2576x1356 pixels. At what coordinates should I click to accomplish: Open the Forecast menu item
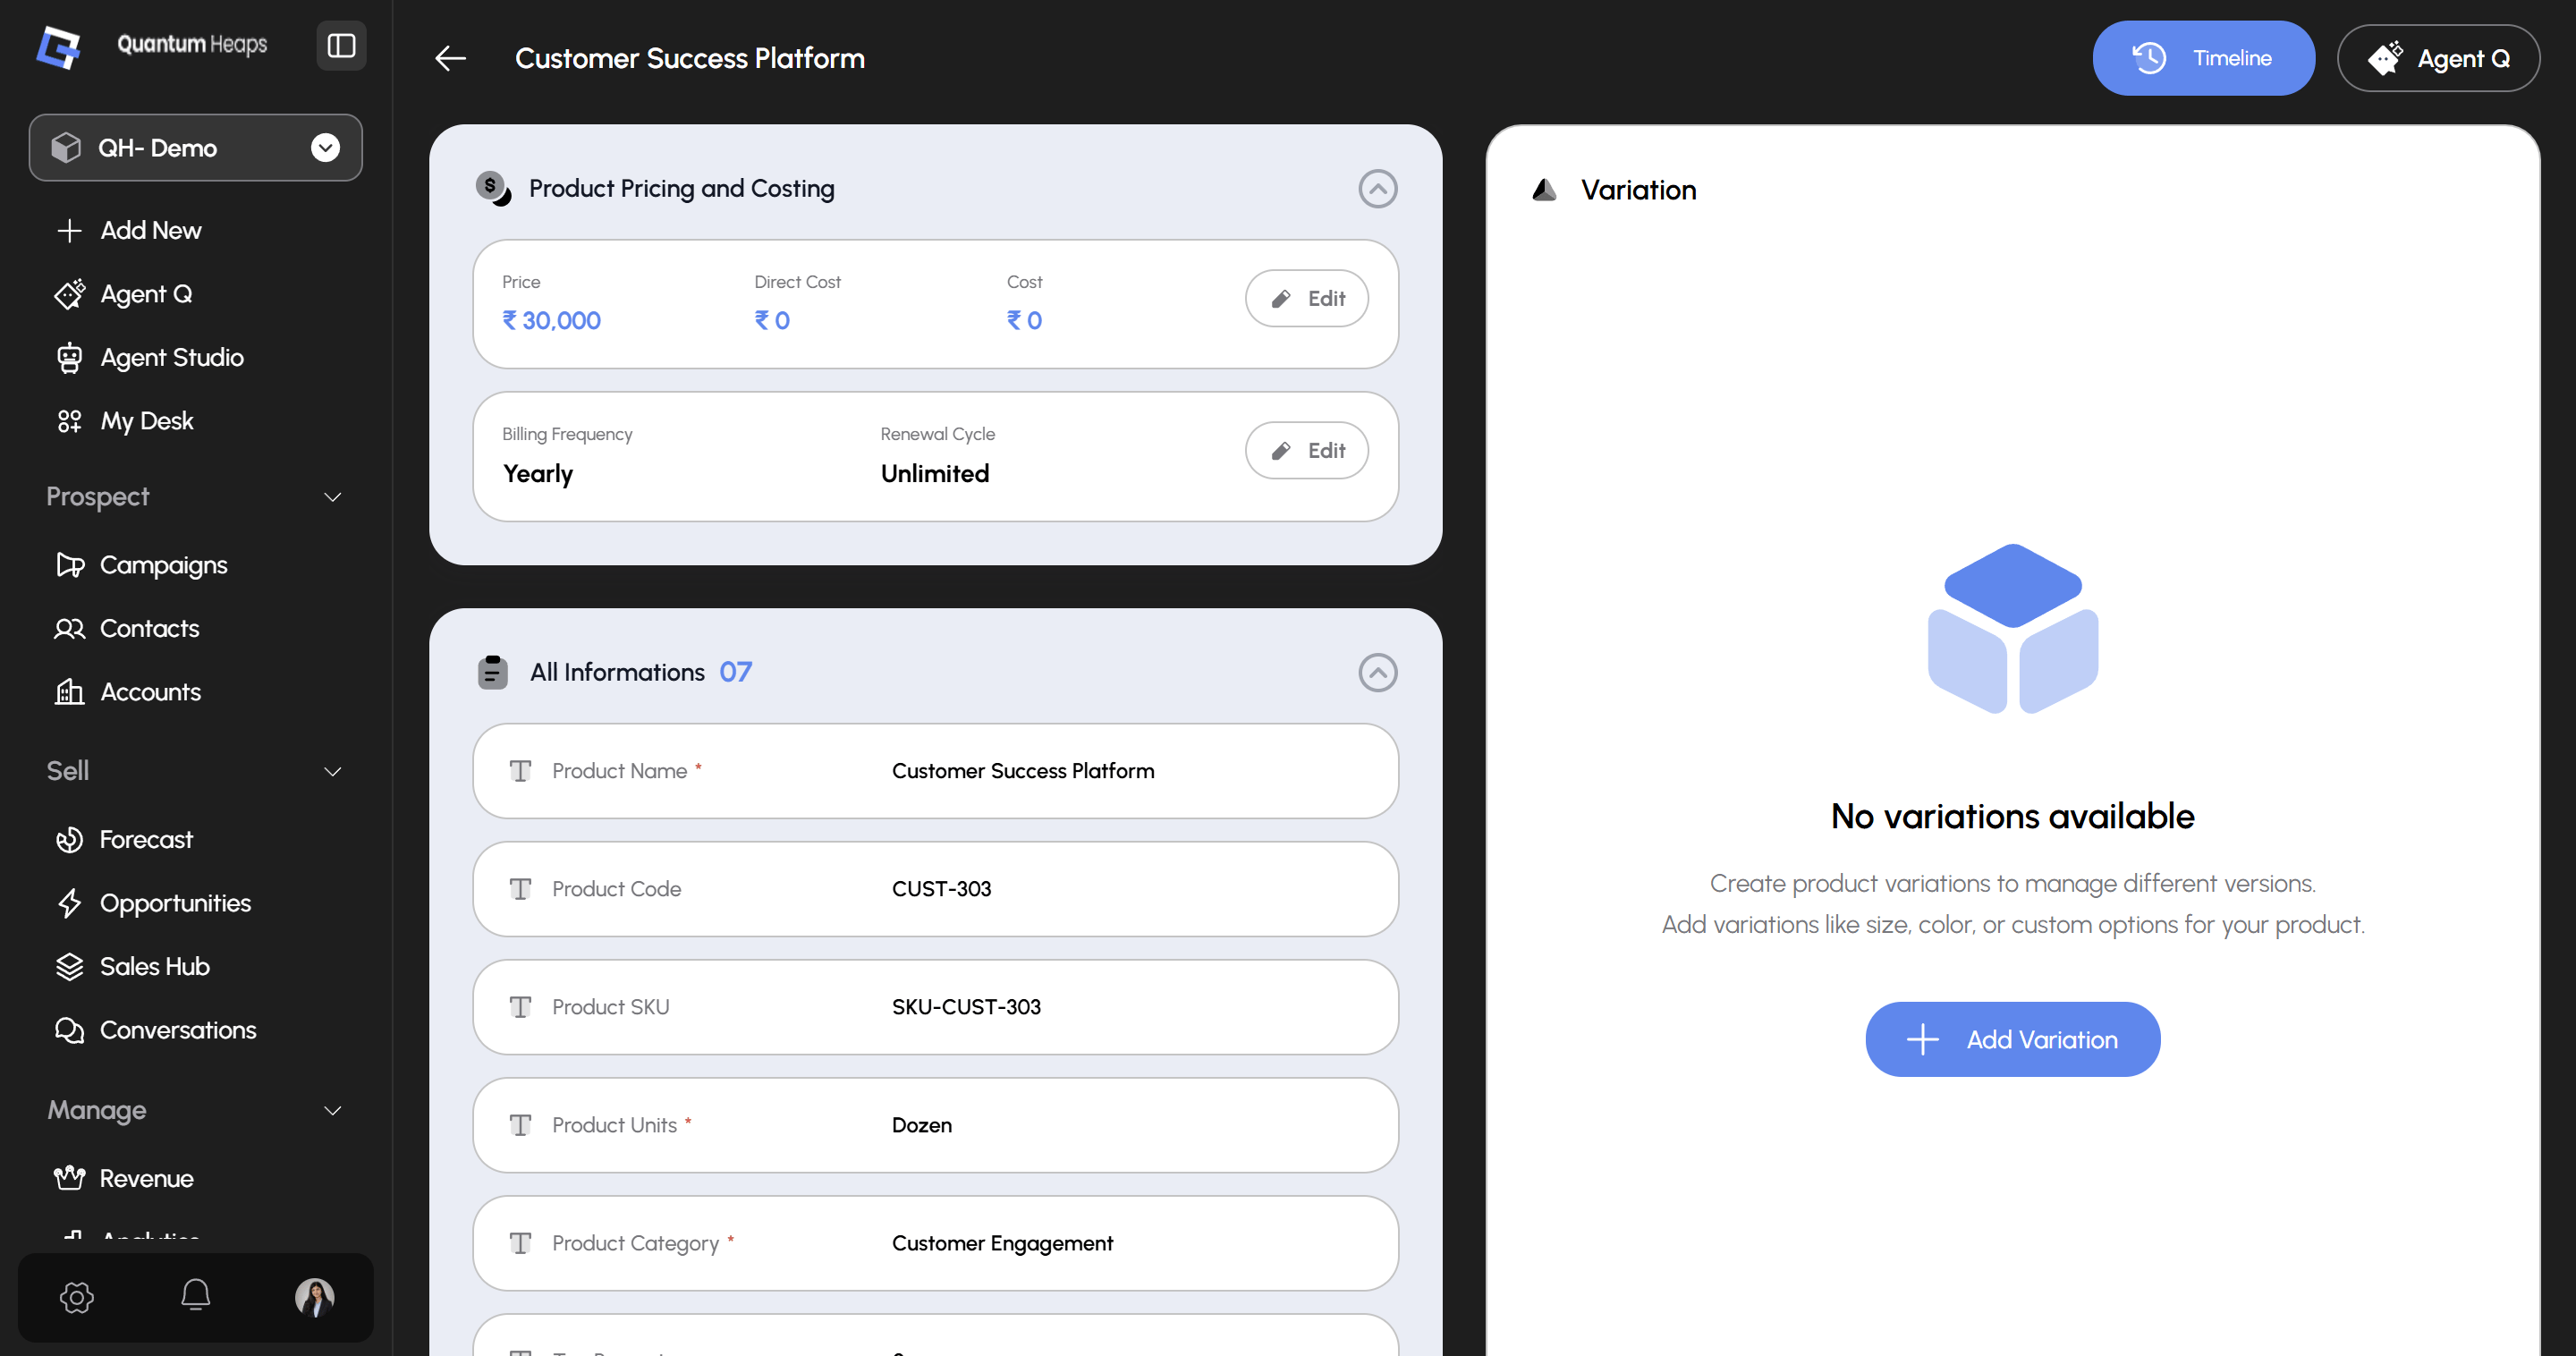146,839
